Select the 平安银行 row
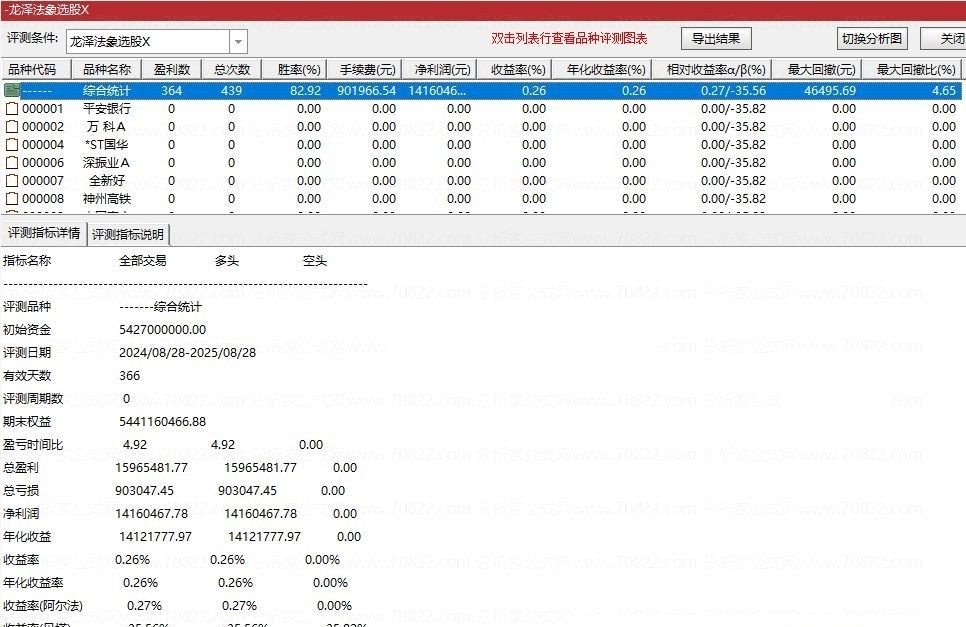 coord(481,109)
